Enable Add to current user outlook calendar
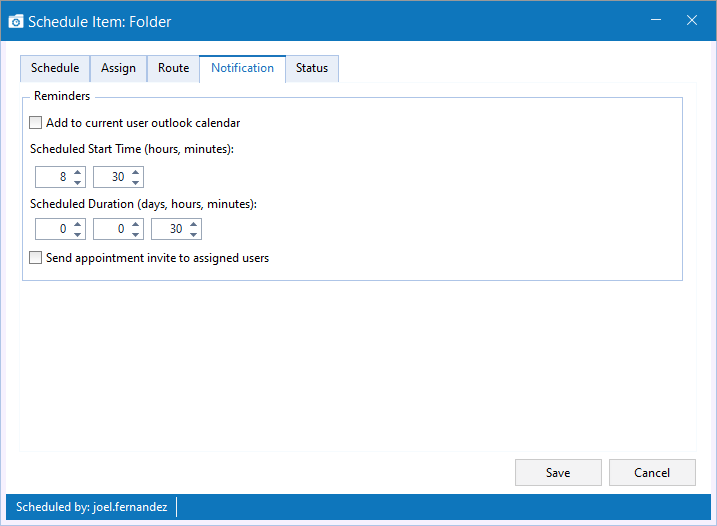Image resolution: width=717 pixels, height=526 pixels. tap(36, 123)
